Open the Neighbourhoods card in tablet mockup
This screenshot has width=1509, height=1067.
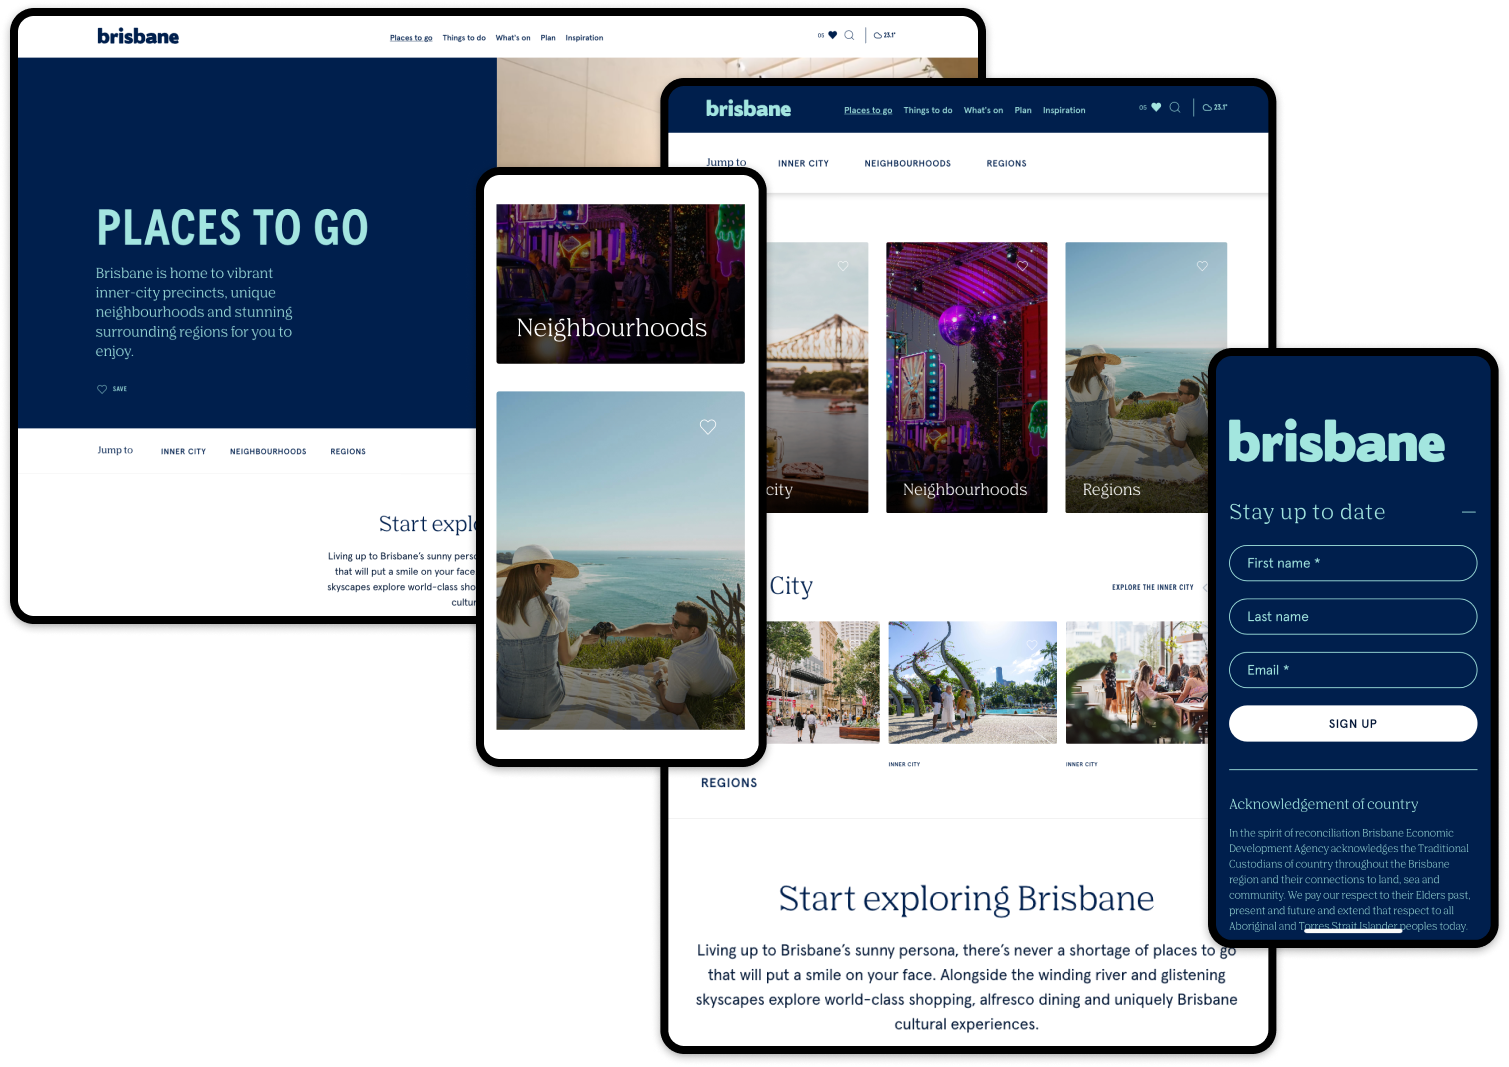coord(966,377)
